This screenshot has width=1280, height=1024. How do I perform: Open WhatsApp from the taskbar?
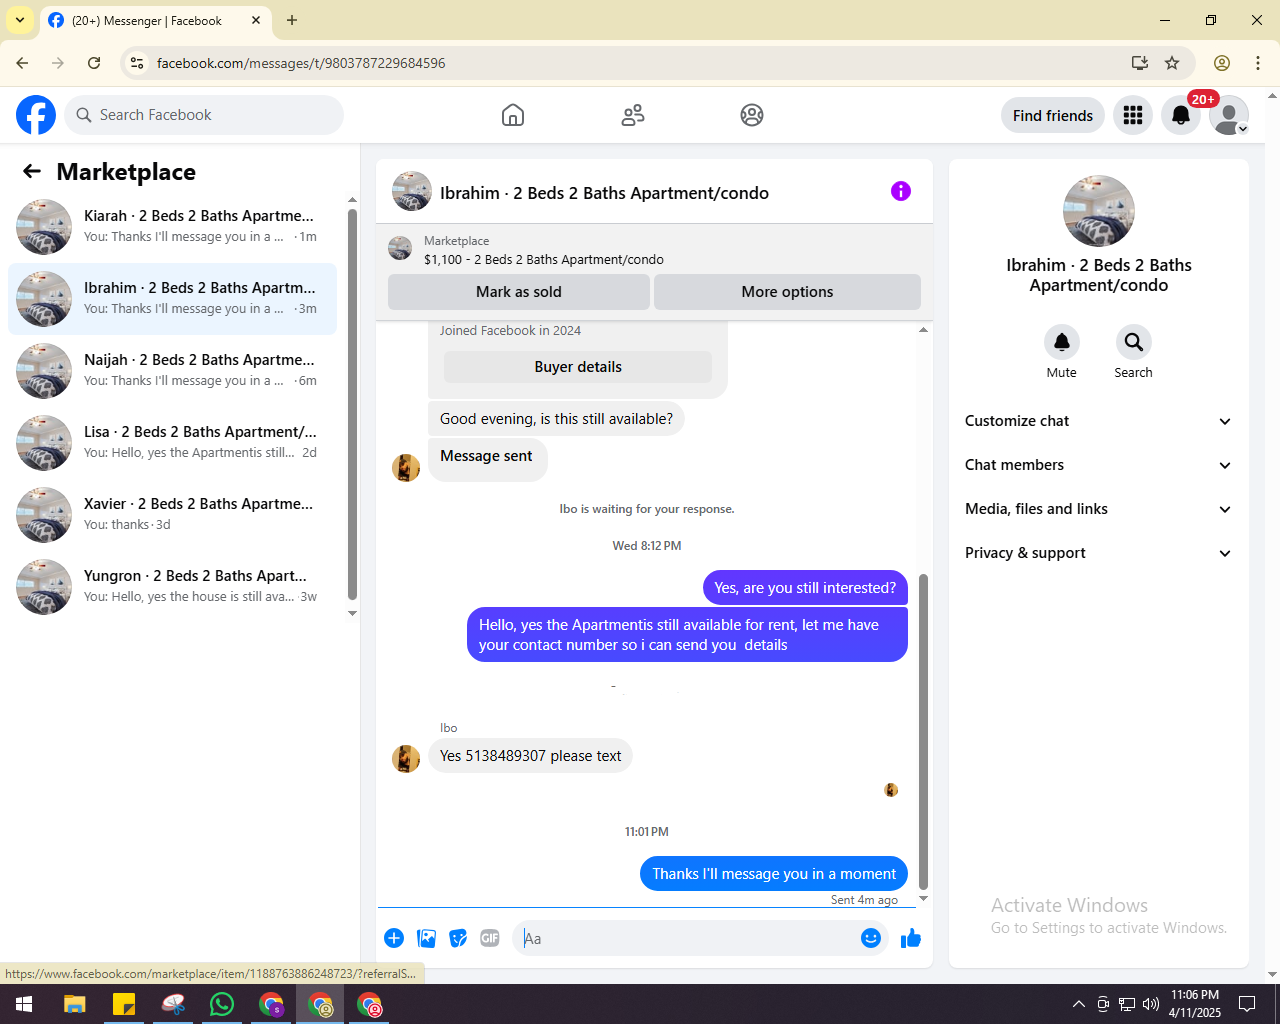pos(222,1004)
